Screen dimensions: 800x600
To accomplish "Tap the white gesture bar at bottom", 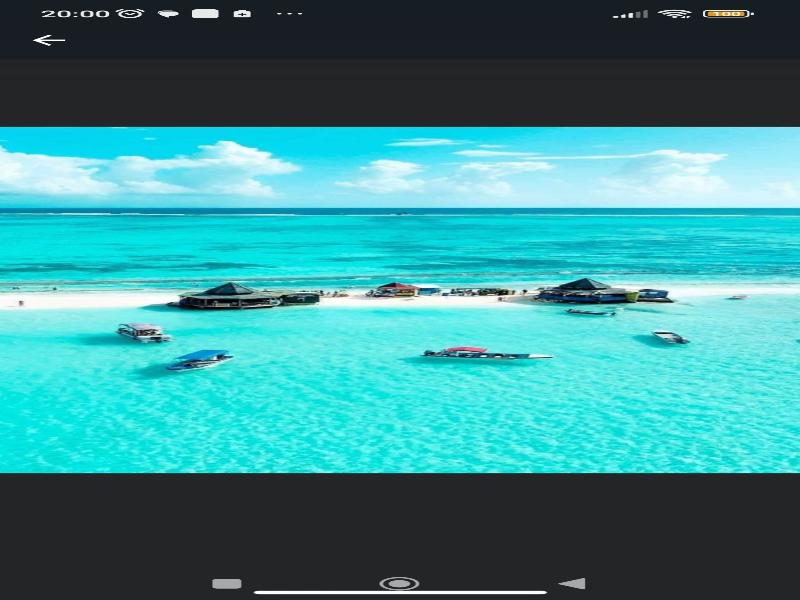I will click(x=400, y=592).
